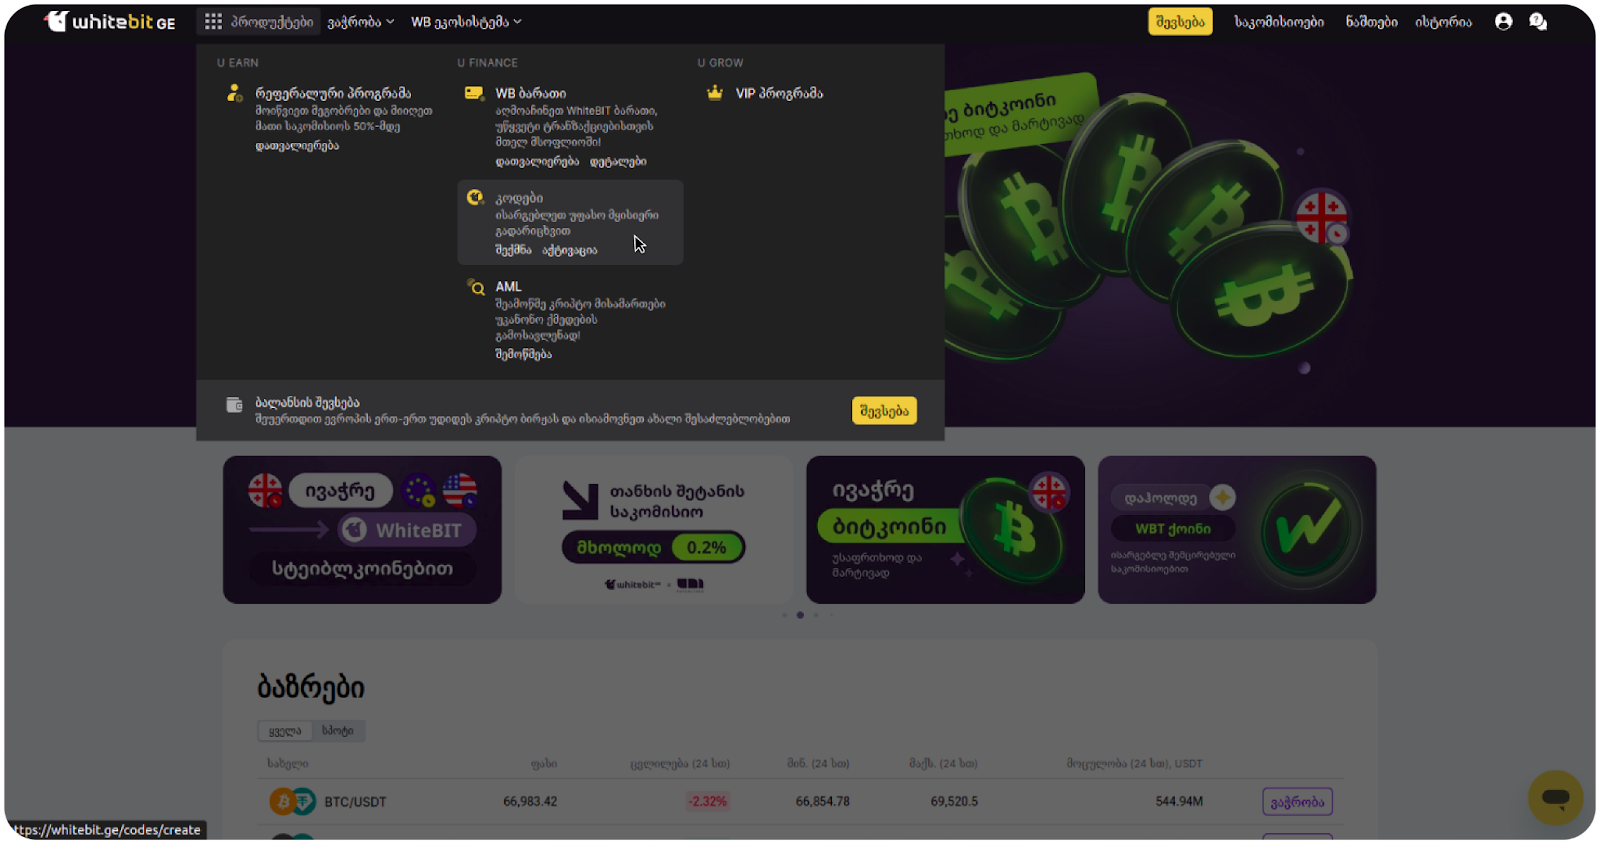Screen dimensions: 1600x844
Task: Click ვაჭრობა button for BTC/USDT
Action: 1297,802
